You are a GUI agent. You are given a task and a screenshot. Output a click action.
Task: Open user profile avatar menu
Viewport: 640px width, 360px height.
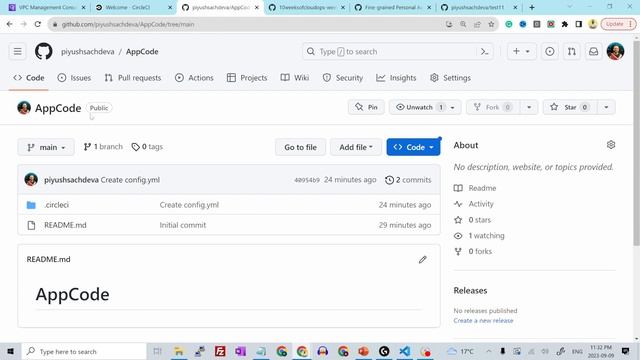(x=615, y=51)
